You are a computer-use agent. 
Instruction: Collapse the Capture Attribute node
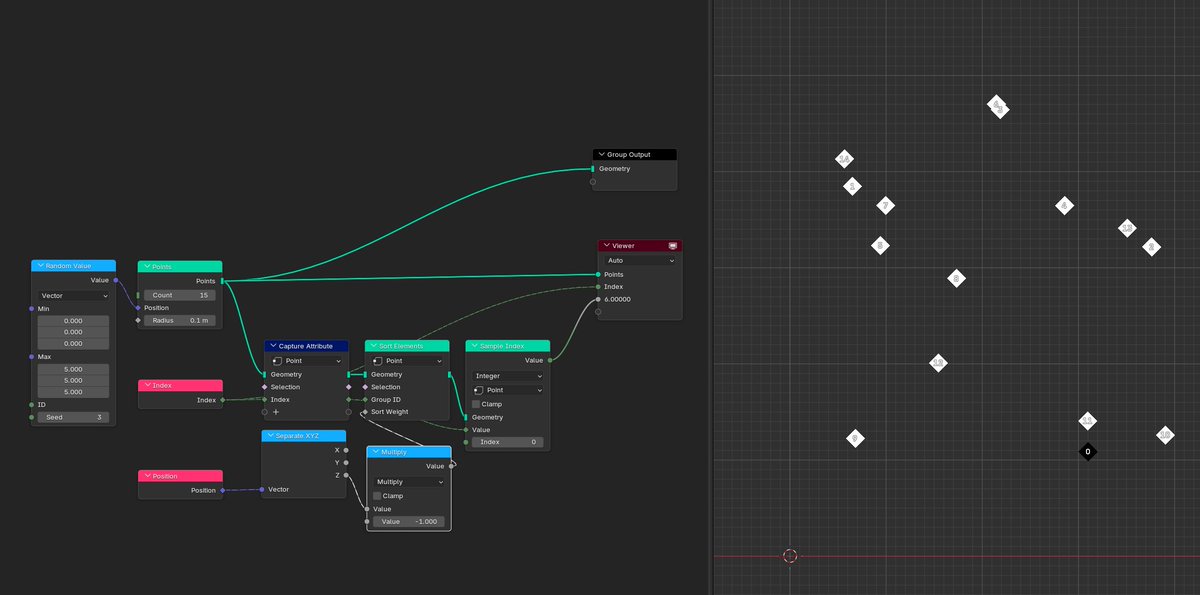tap(272, 346)
